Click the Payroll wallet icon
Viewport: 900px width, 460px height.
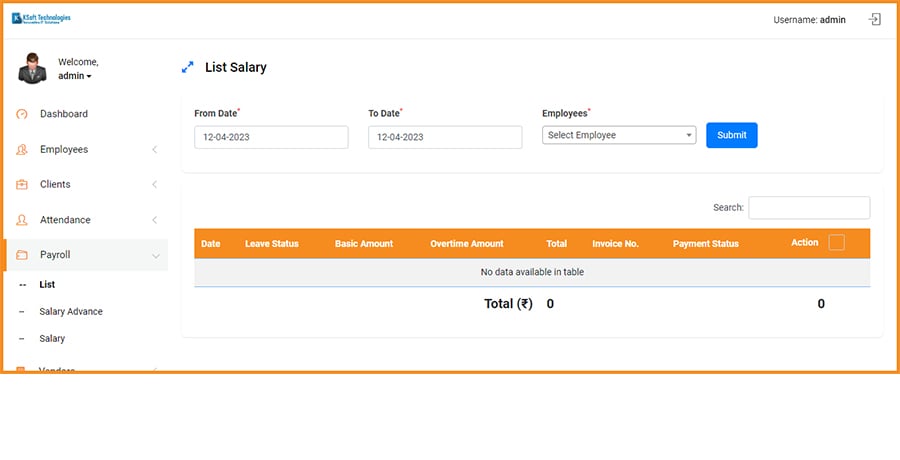[x=22, y=256]
